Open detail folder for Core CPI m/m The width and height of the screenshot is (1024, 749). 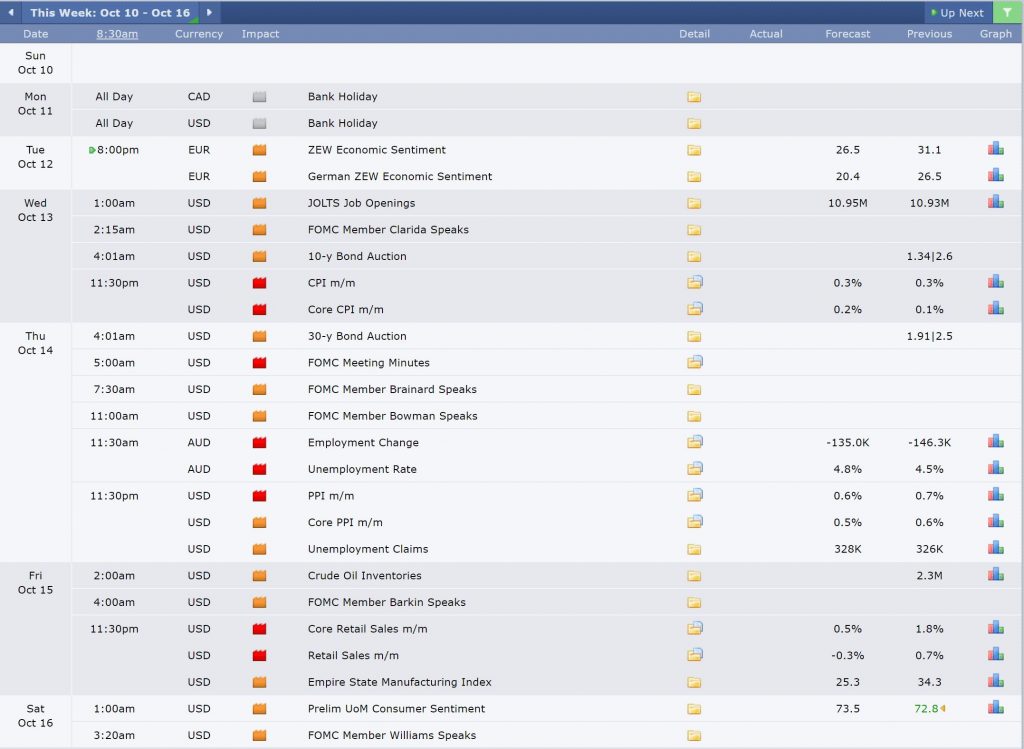[695, 309]
